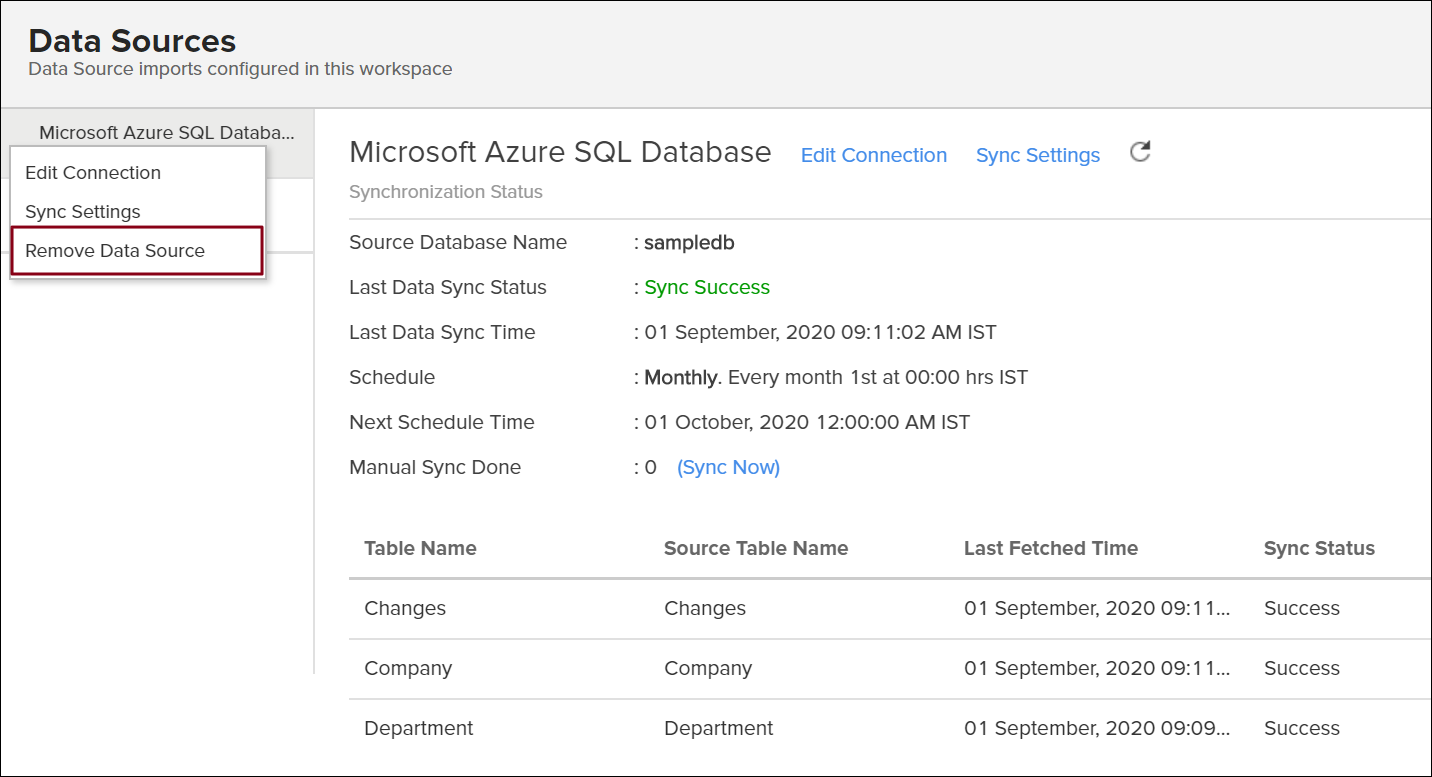Click the "Table Name" column header
Screen dimensions: 1432x777
(420, 548)
